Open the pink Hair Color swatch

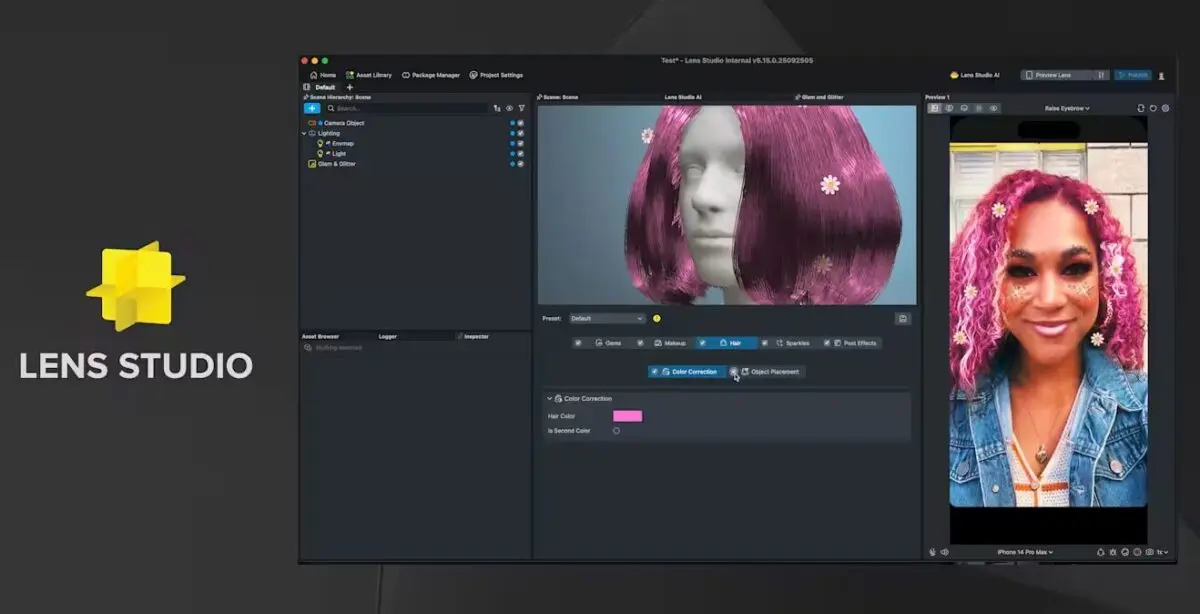(x=628, y=416)
